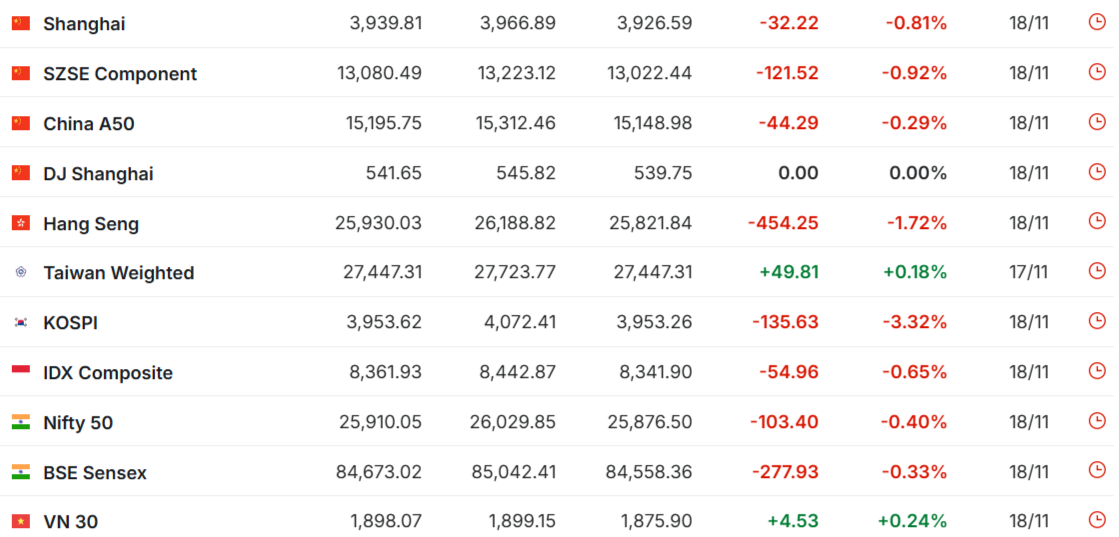
Task: Click the Hang Seng -1.72% change value
Action: click(x=916, y=223)
